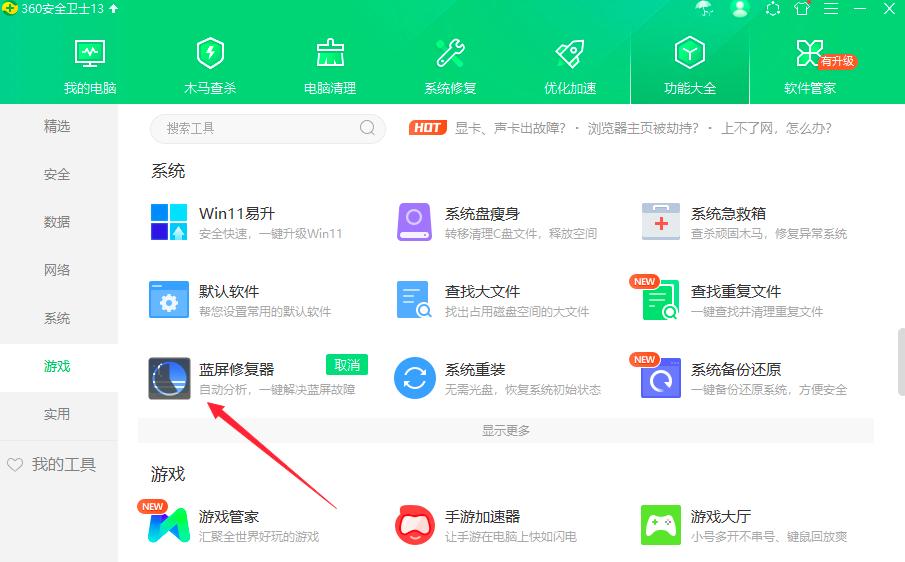Select the 游戏 sidebar category

pyautogui.click(x=57, y=366)
